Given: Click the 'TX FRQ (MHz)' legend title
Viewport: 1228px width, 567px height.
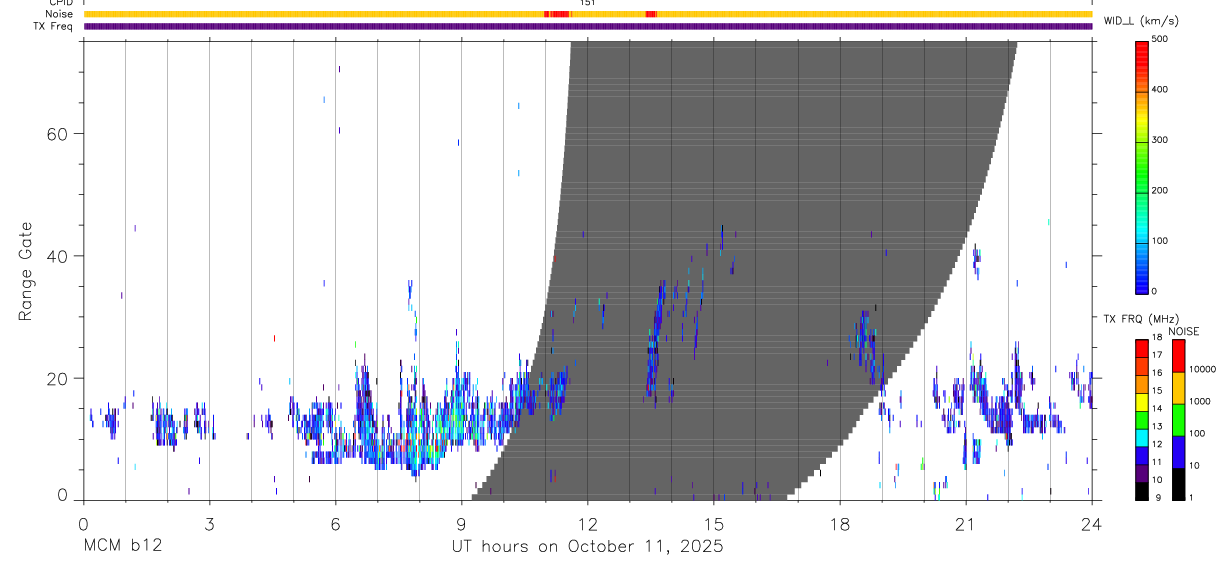Looking at the screenshot, I should pyautogui.click(x=1139, y=319).
